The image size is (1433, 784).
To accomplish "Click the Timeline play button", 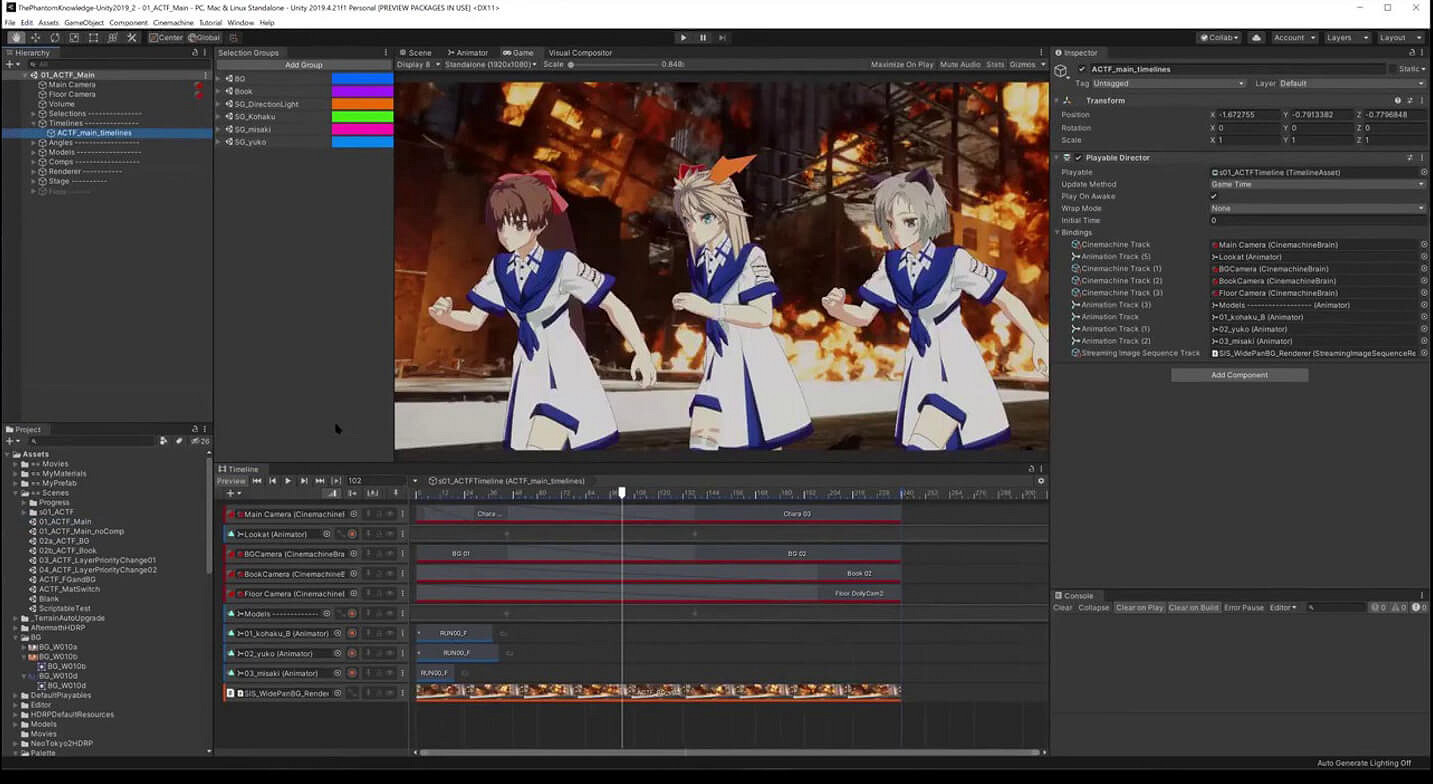I will [288, 481].
